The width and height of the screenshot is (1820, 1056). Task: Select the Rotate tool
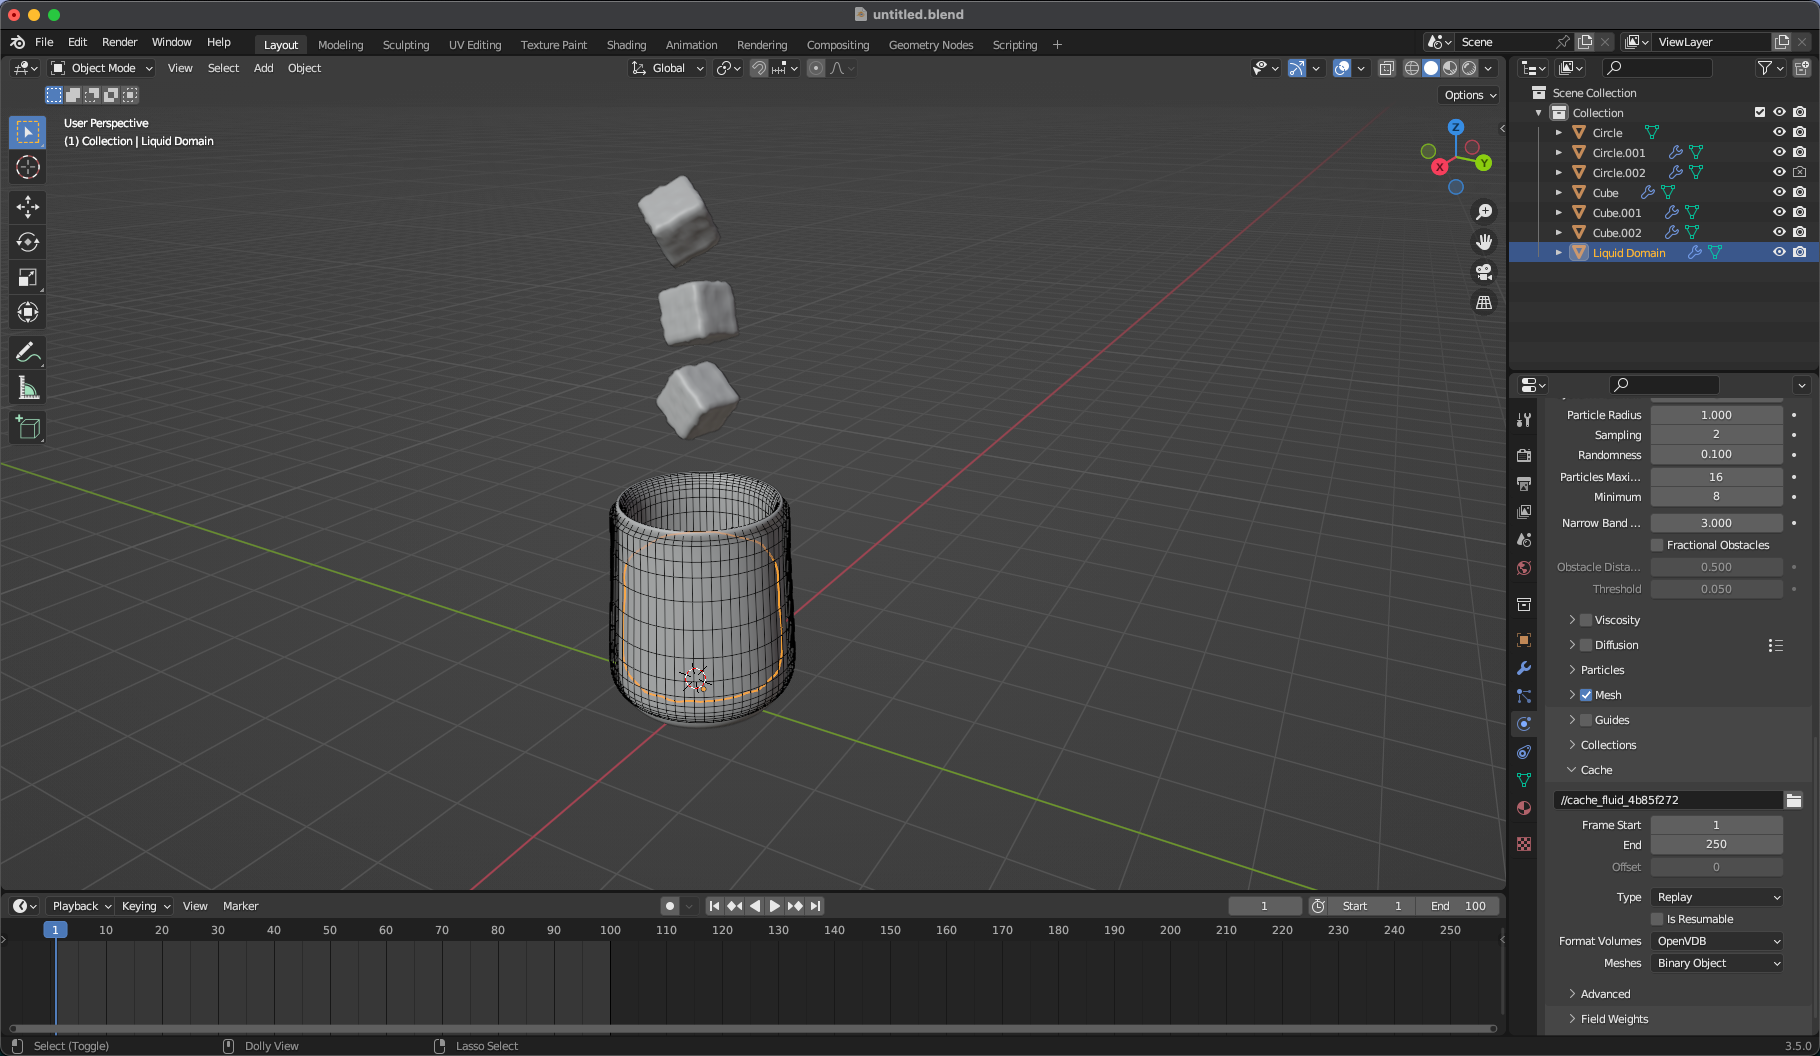[x=28, y=242]
